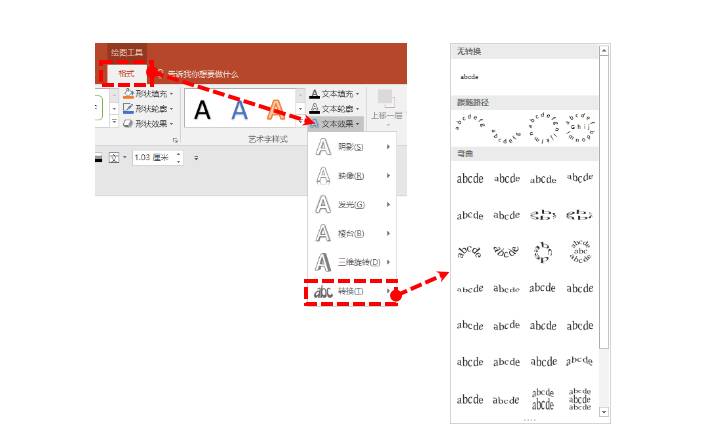Image resolution: width=711 pixels, height=440 pixels.
Task: Select the 绘图工具 contextual tab header
Action: pos(127,52)
